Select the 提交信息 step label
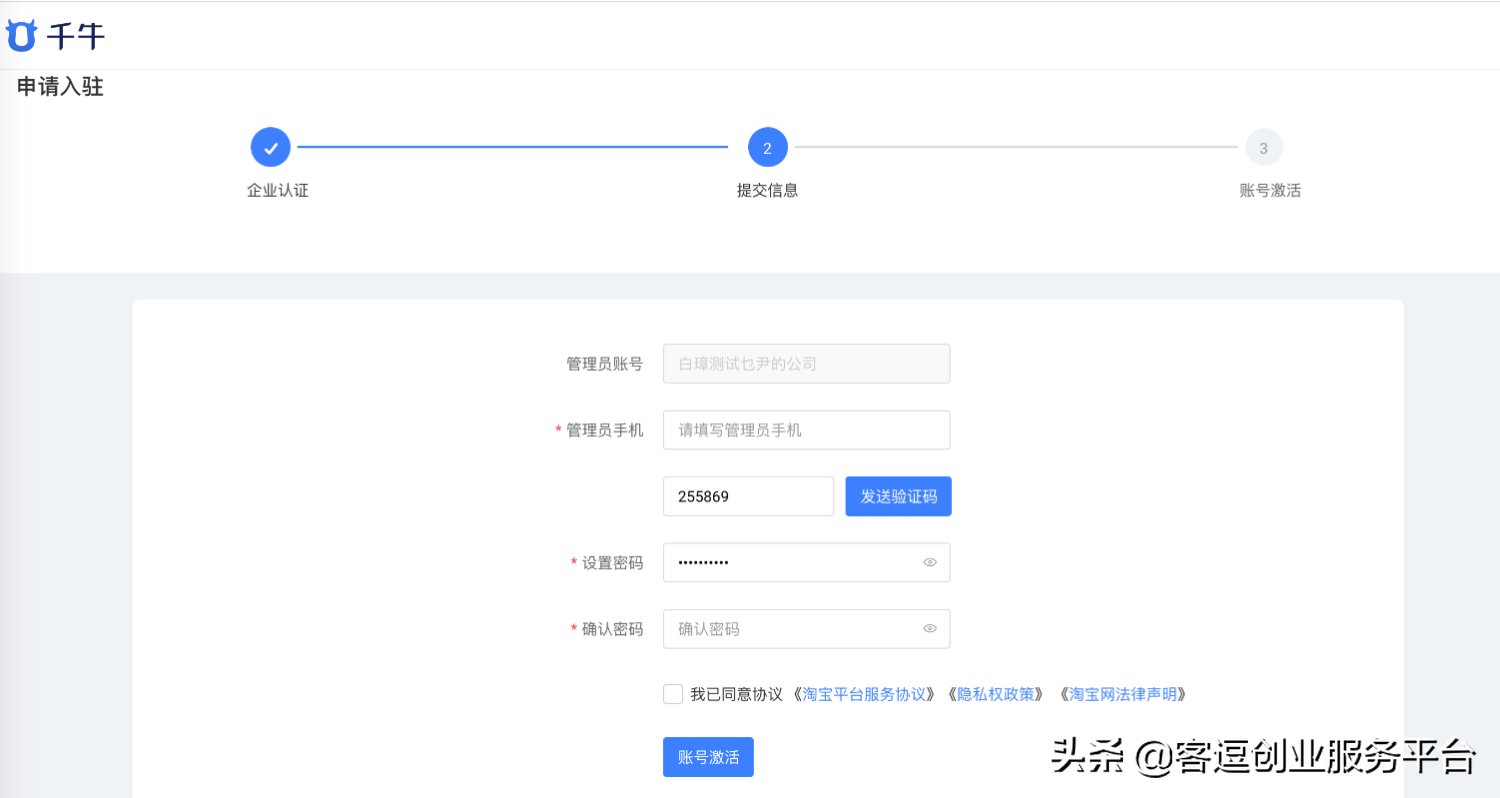The width and height of the screenshot is (1500, 798). 767,190
